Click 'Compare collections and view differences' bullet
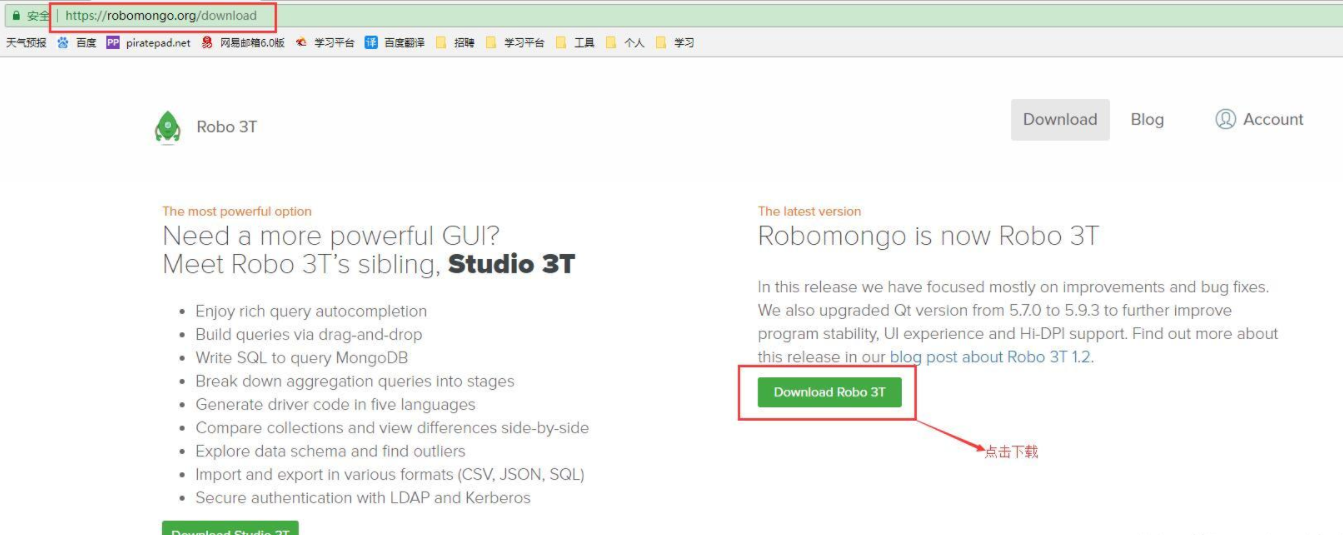Image resolution: width=1343 pixels, height=535 pixels. pos(392,428)
